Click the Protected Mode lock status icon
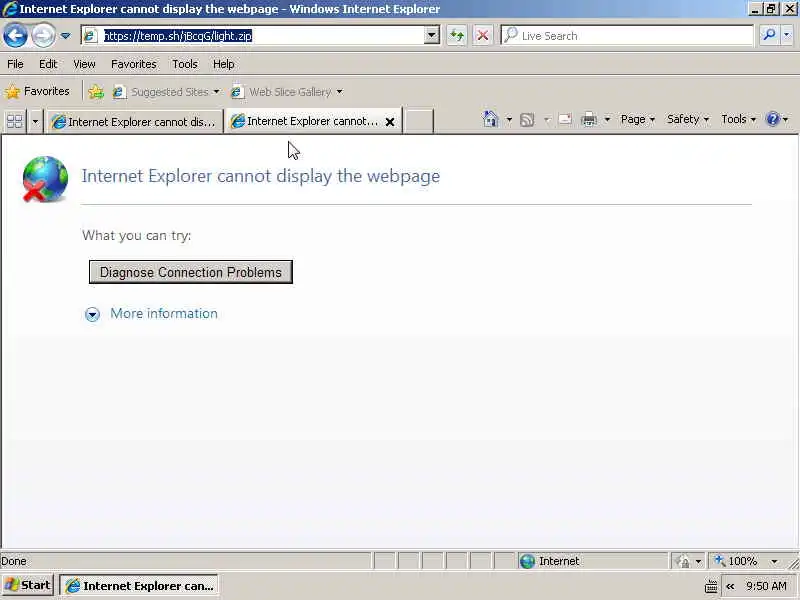This screenshot has width=800, height=600. click(x=683, y=561)
